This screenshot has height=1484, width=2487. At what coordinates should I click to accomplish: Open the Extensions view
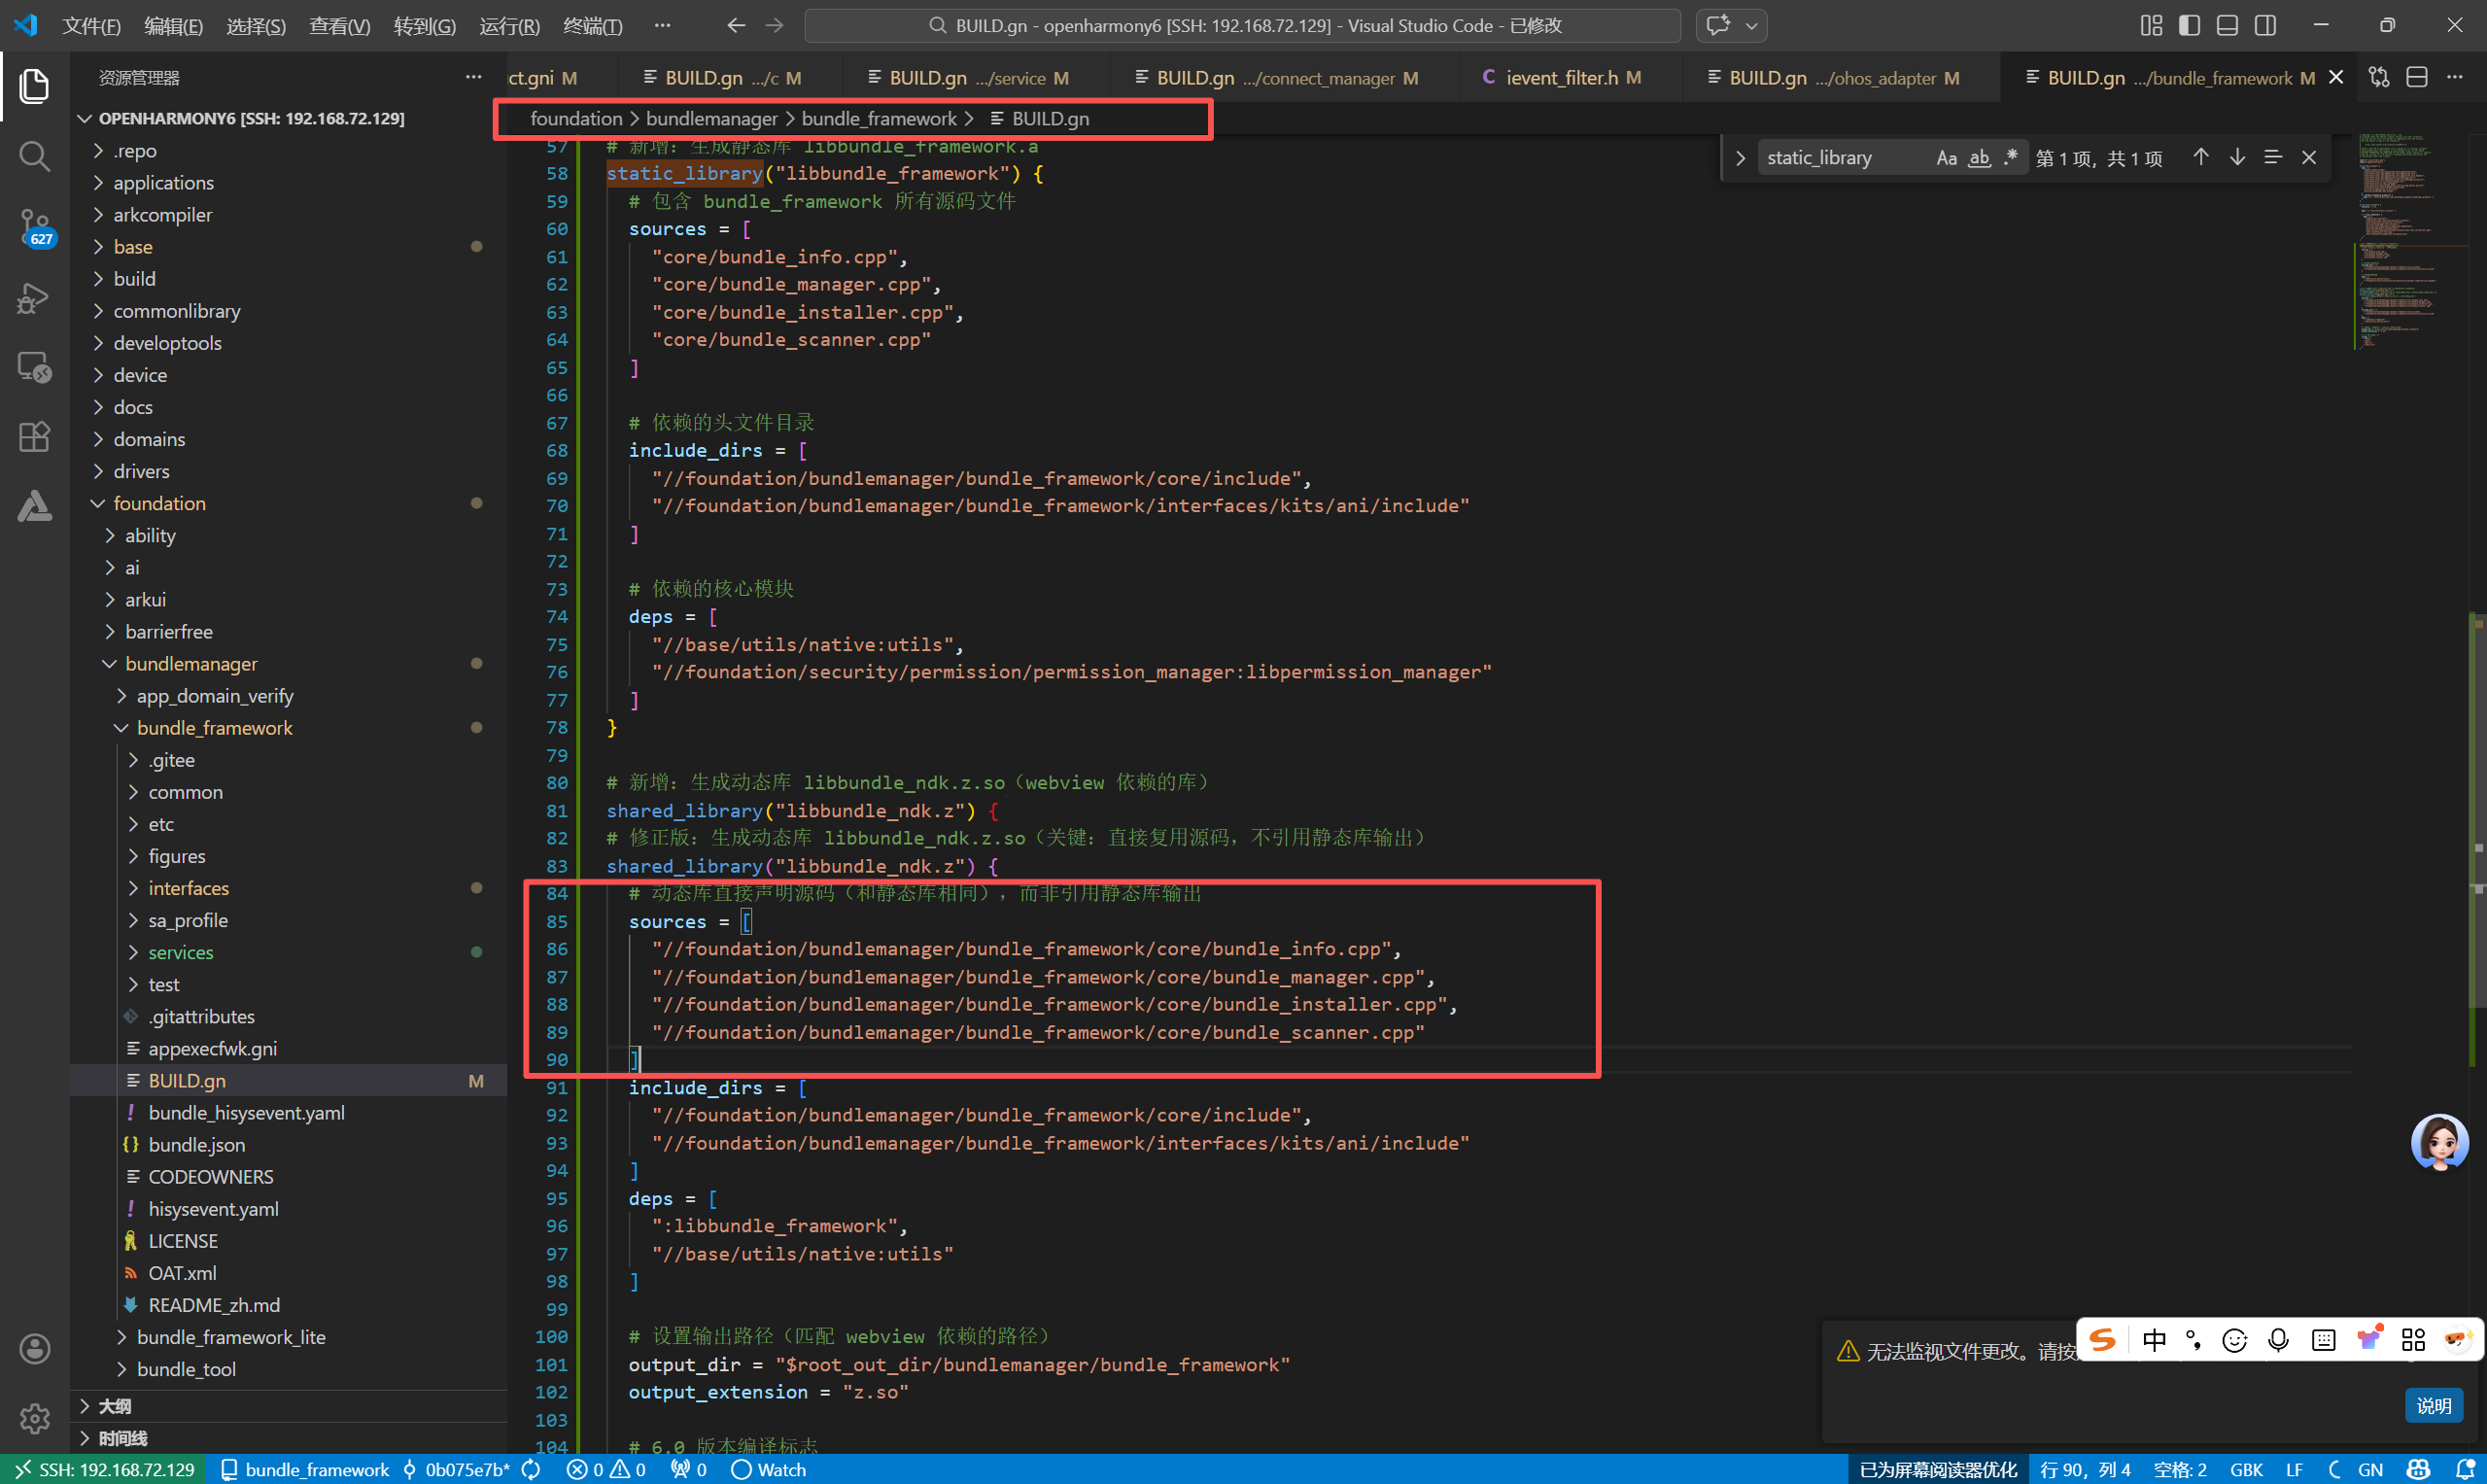(x=34, y=437)
